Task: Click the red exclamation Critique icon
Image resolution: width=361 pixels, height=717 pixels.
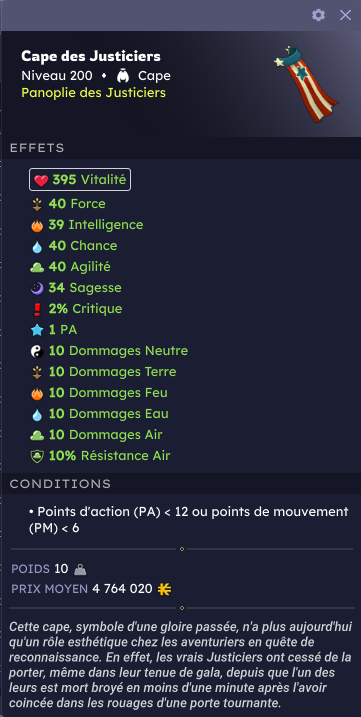Action: [x=37, y=310]
